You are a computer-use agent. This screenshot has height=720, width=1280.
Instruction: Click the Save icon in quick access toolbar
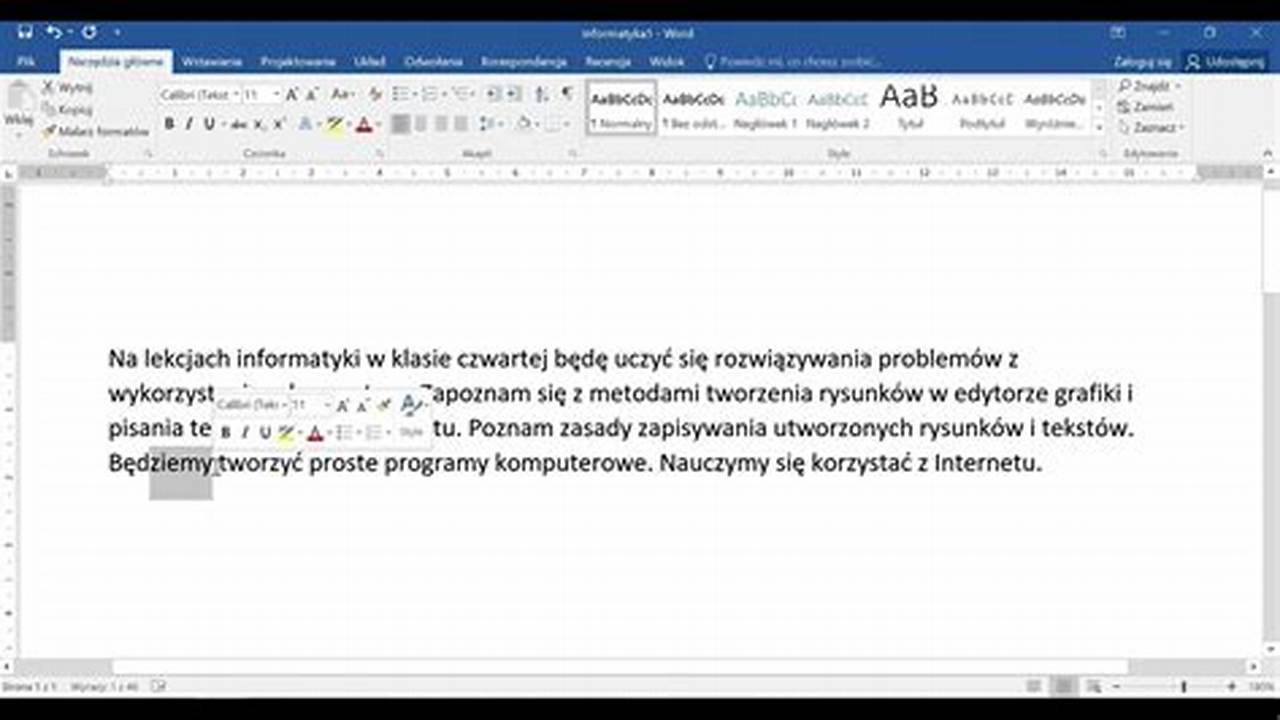point(24,32)
